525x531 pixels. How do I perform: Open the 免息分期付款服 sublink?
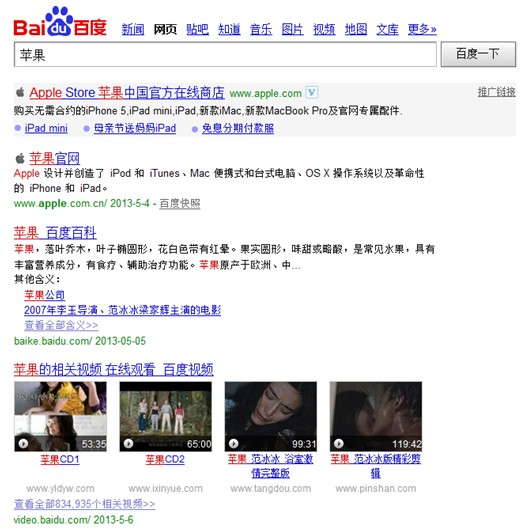(238, 128)
